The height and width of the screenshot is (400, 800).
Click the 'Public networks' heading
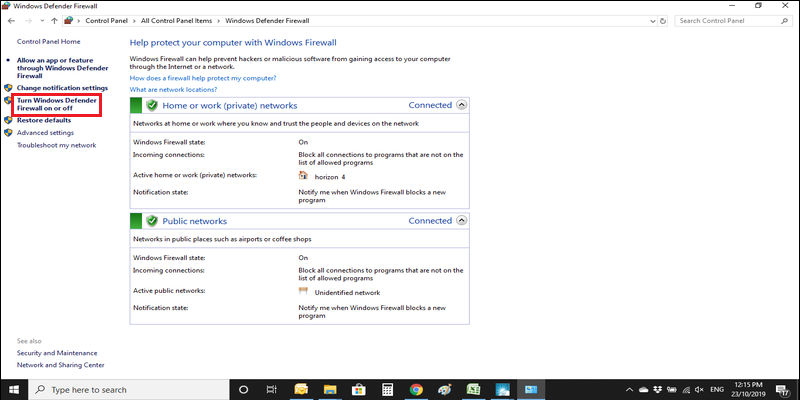(194, 221)
